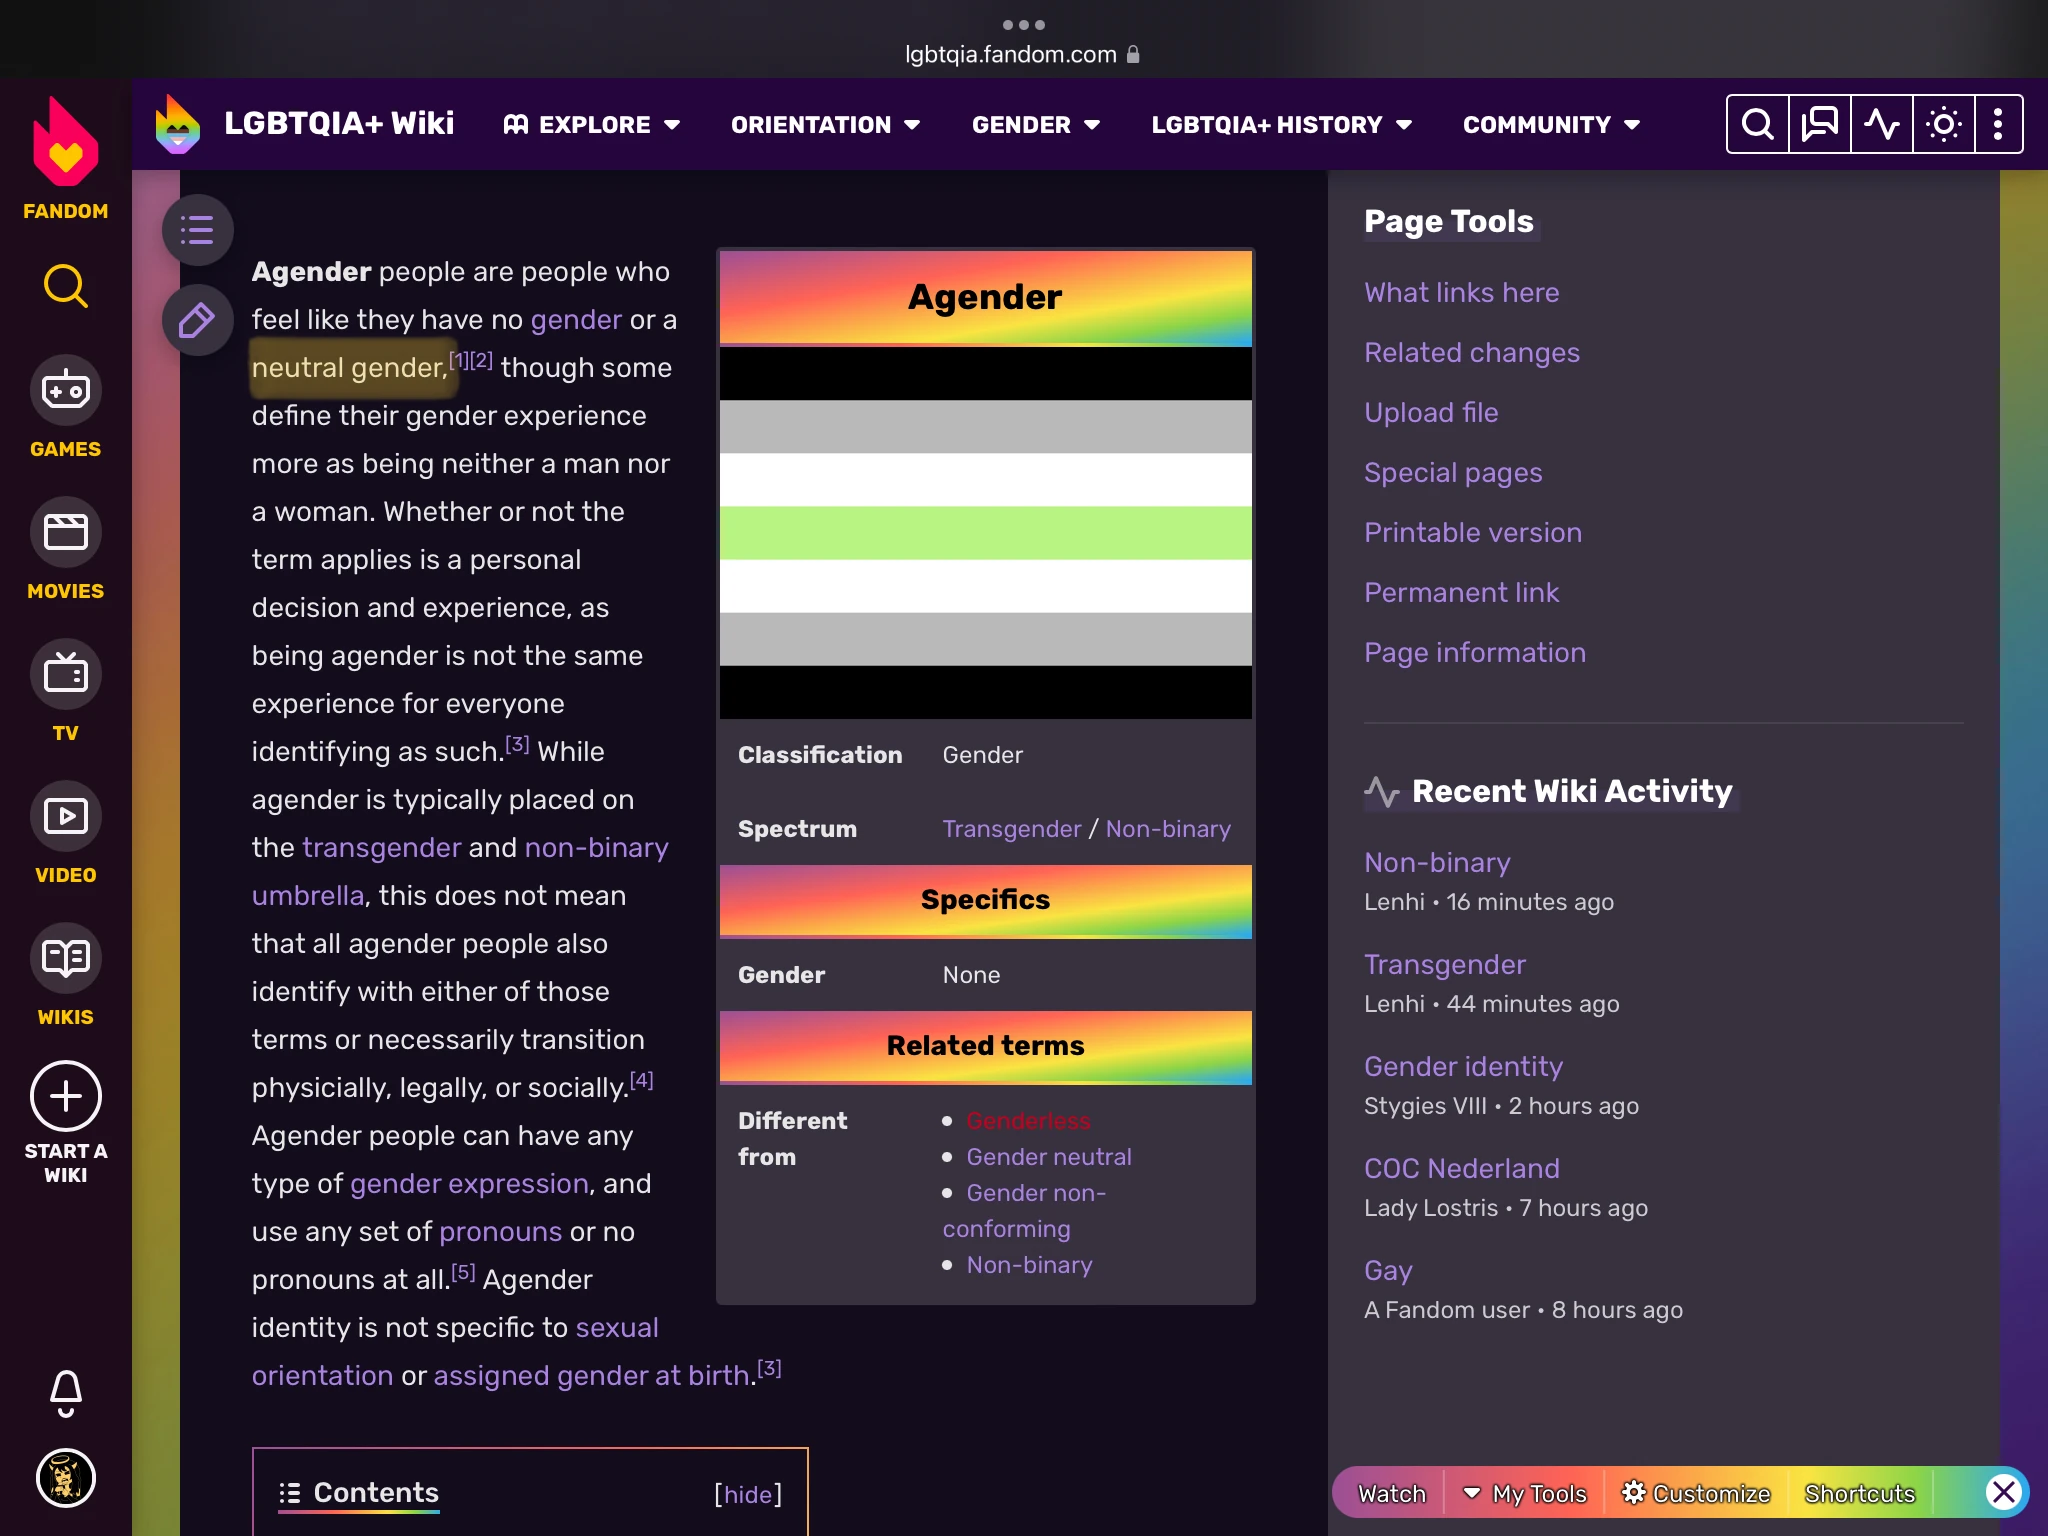This screenshot has width=2048, height=1536.
Task: Open the table of contents list icon
Action: [x=197, y=230]
